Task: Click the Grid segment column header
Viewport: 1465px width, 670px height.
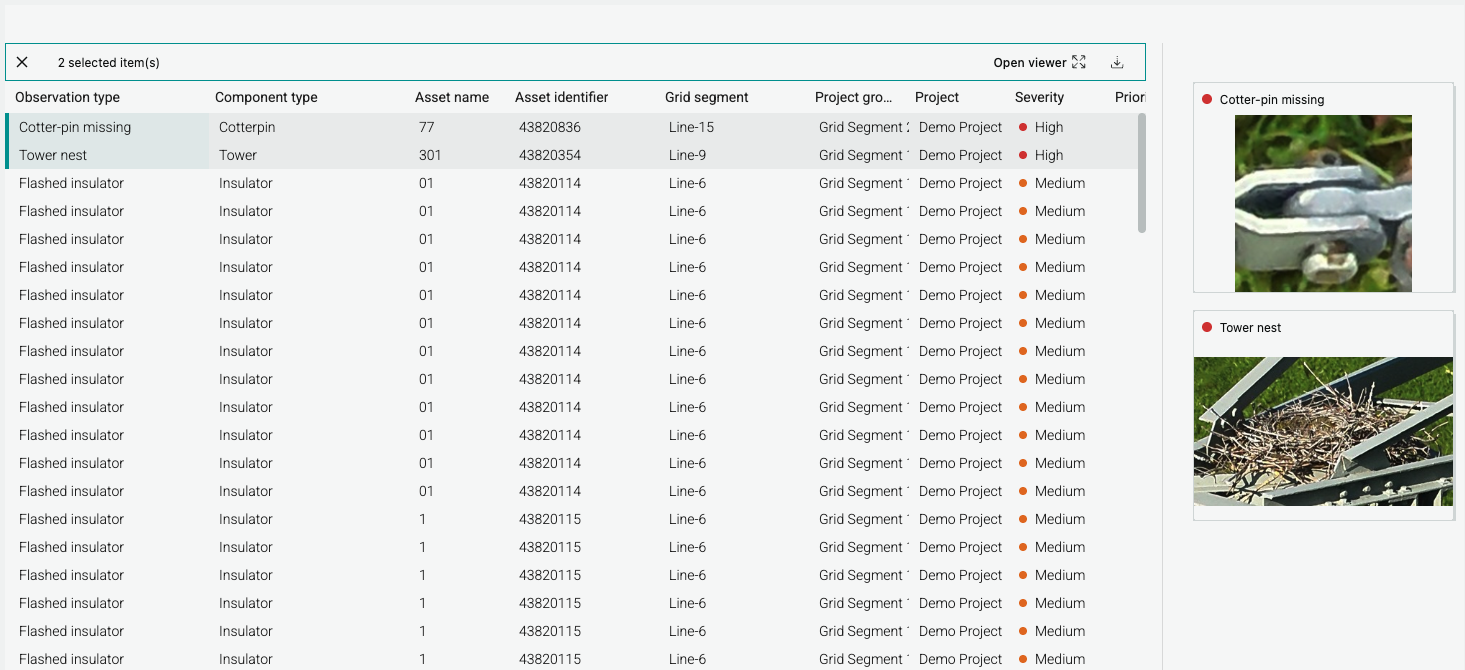Action: (x=706, y=97)
